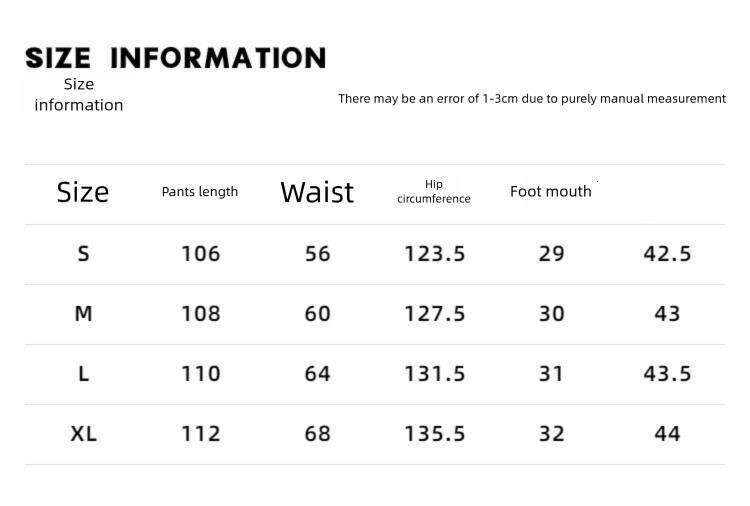The height and width of the screenshot is (506, 750).
Task: Select the M size row label
Action: pyautogui.click(x=83, y=314)
